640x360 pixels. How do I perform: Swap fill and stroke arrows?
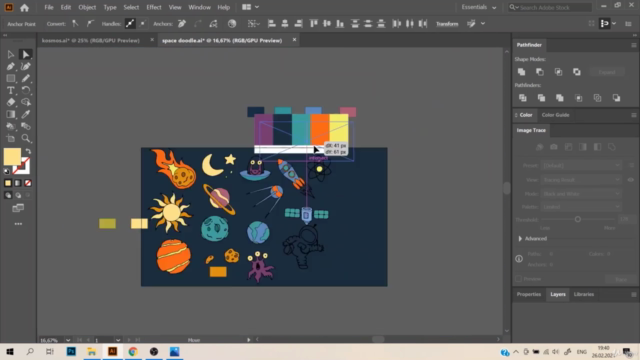pos(28,151)
